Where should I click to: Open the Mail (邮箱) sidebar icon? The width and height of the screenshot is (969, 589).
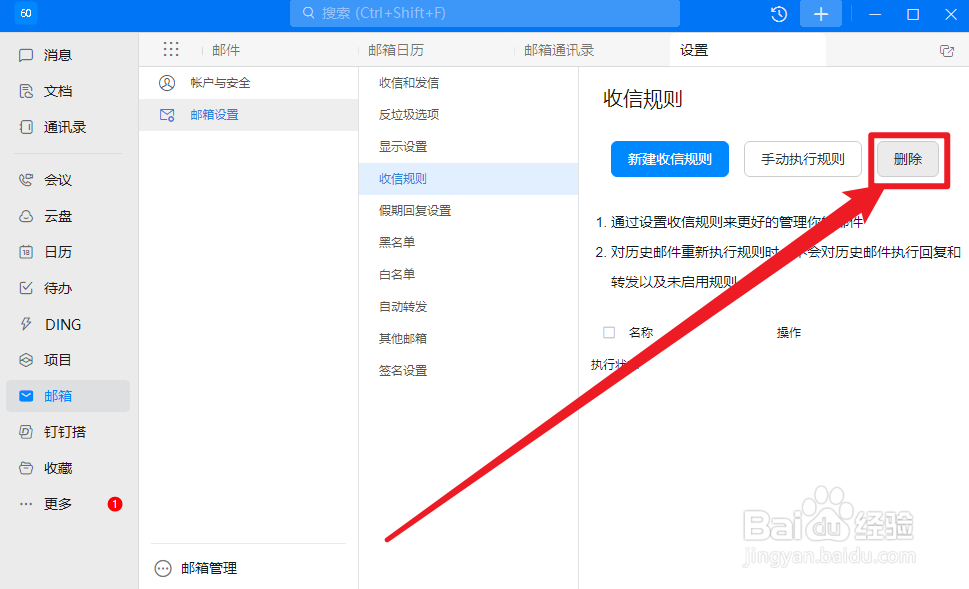pos(52,395)
